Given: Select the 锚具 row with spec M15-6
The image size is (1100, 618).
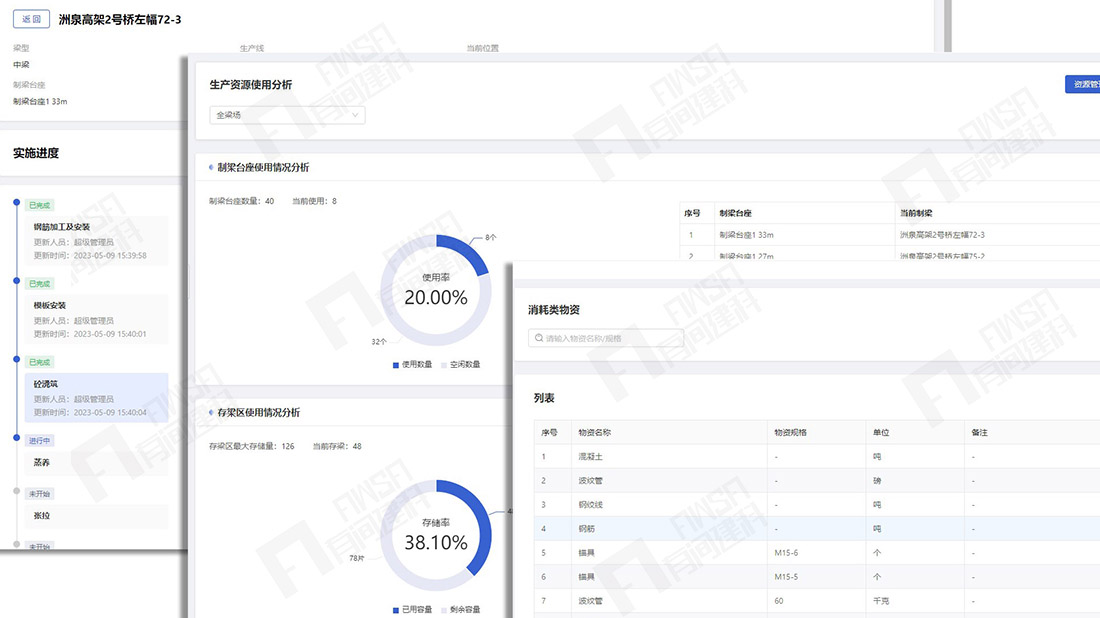Looking at the screenshot, I should [817, 553].
